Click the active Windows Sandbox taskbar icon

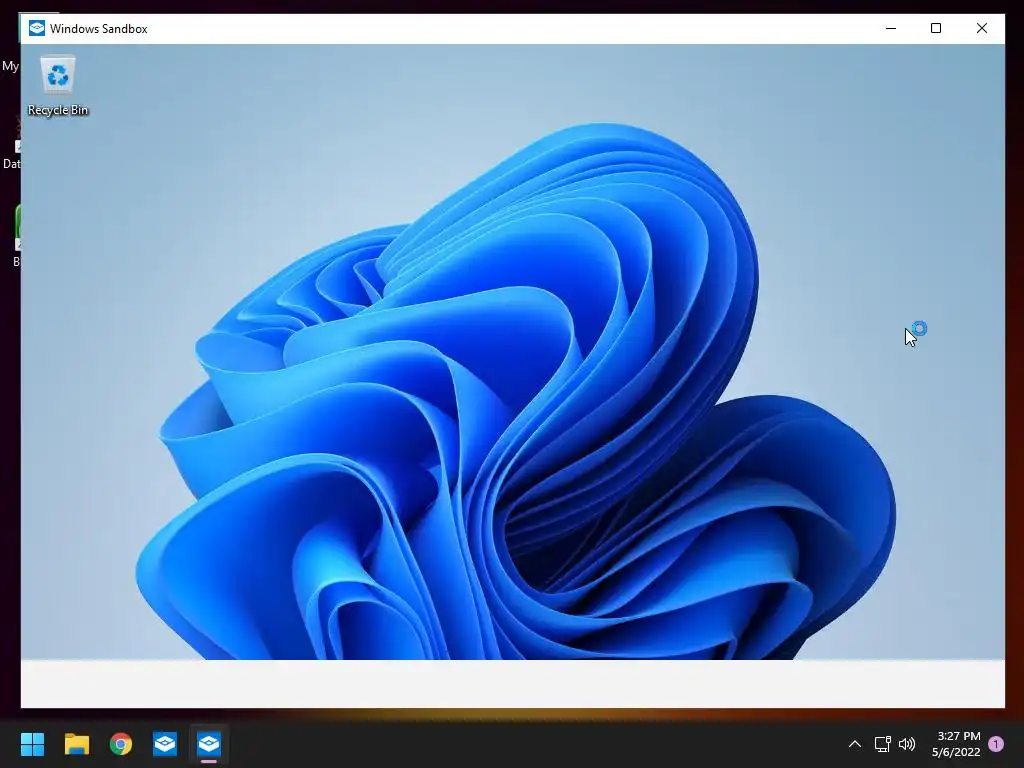pyautogui.click(x=209, y=744)
